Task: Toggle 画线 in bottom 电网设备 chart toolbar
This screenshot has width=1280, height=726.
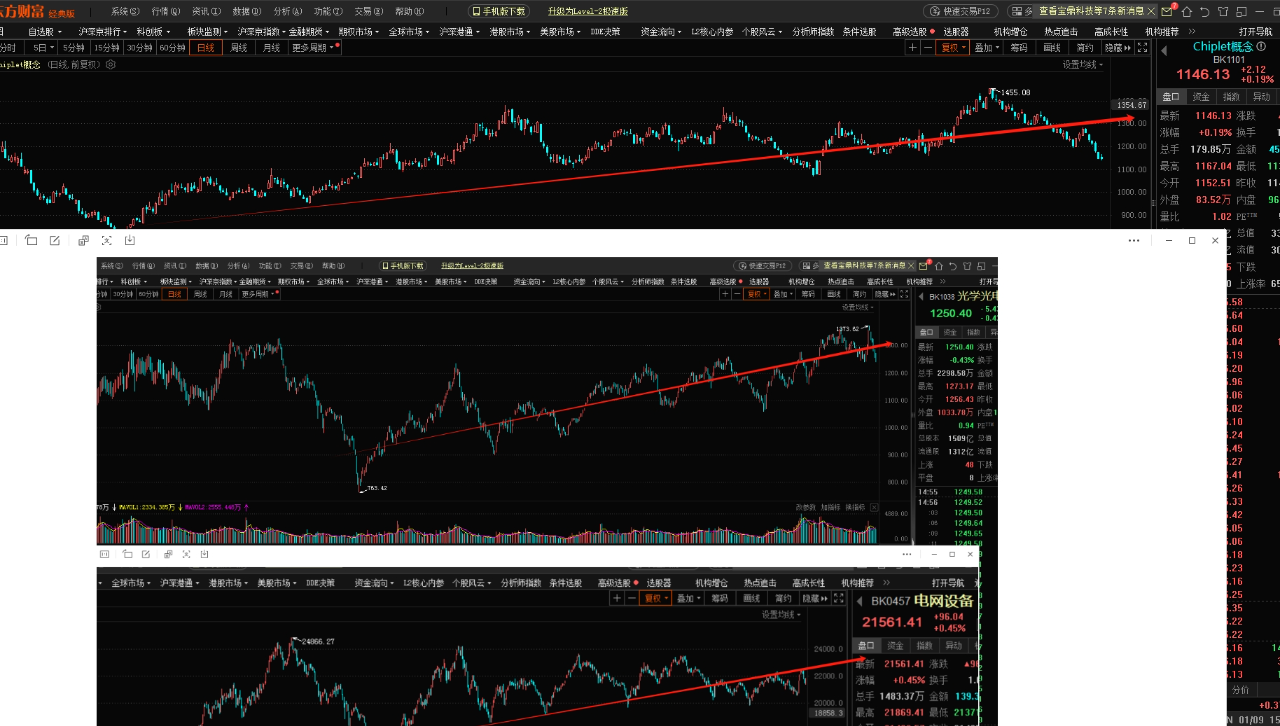Action: (751, 598)
